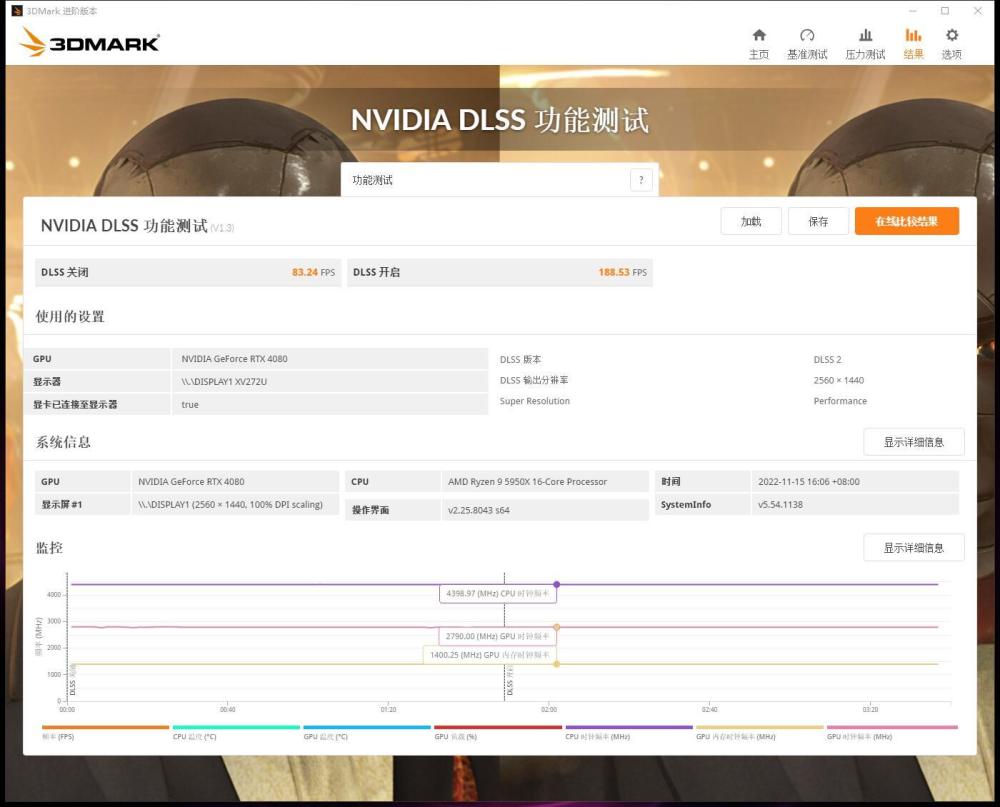Click the 保存 save button

click(x=818, y=221)
